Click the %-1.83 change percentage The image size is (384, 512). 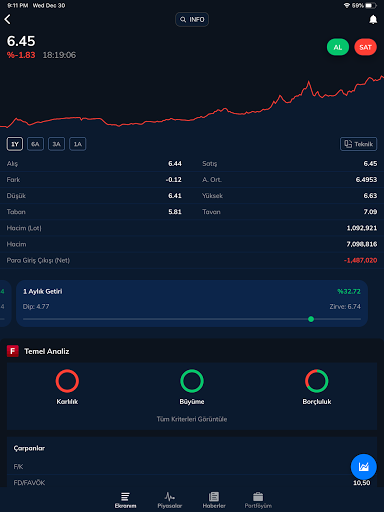21,55
